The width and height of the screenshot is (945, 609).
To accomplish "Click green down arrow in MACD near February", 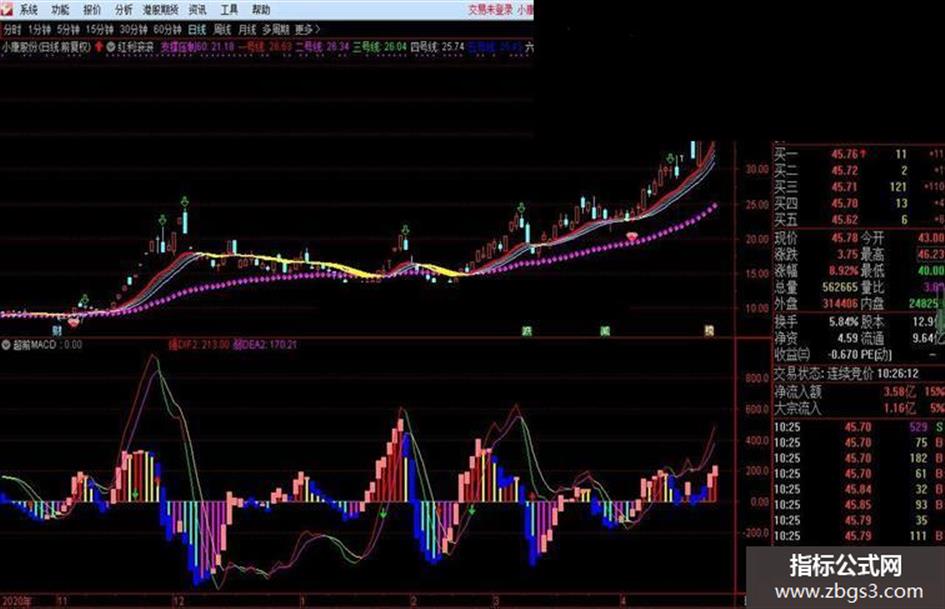I will [383, 514].
